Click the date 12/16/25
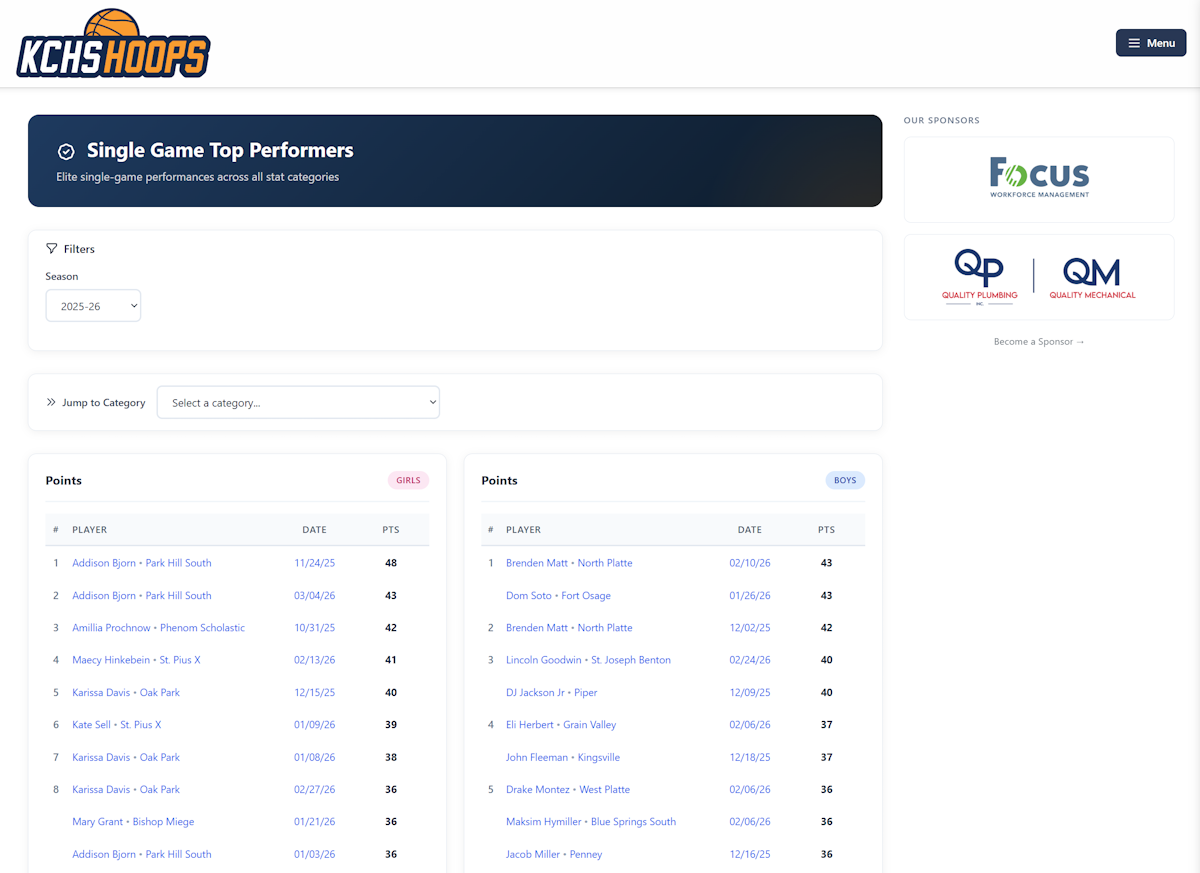The width and height of the screenshot is (1200, 873). [750, 854]
